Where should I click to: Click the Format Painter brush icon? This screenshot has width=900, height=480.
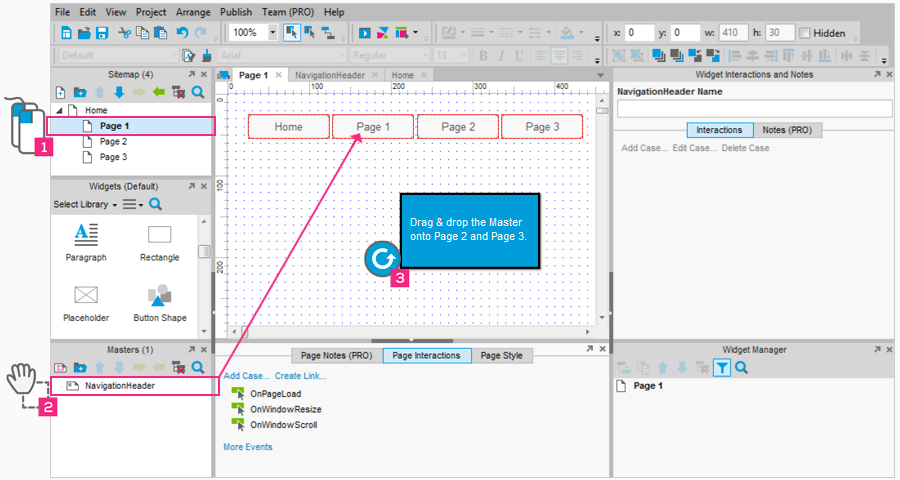[207, 55]
